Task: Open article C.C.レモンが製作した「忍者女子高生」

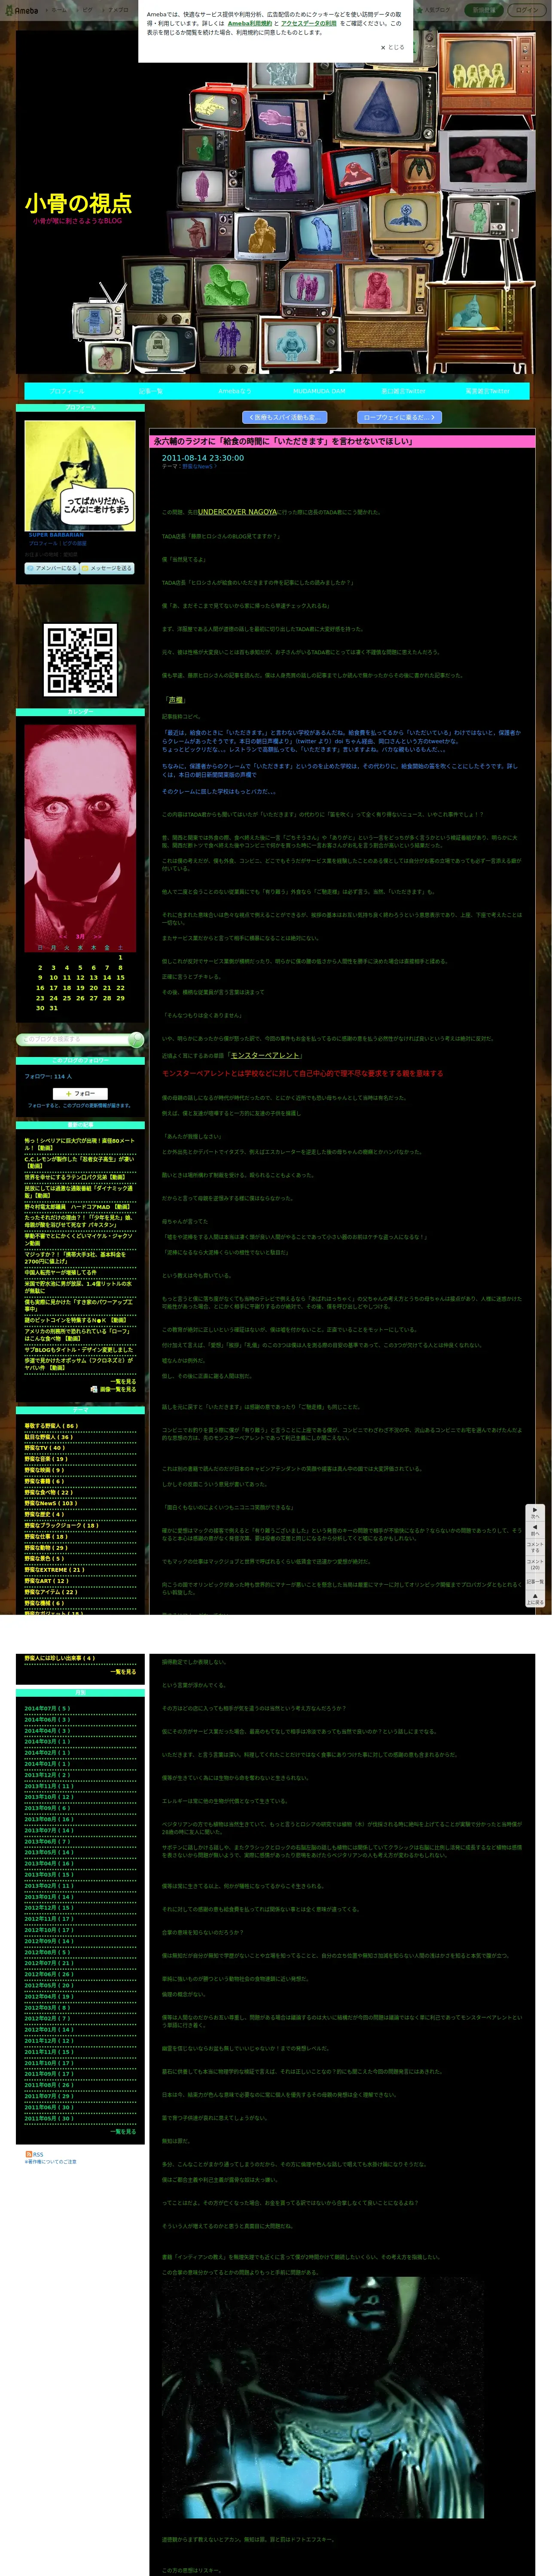Action: point(79,1162)
